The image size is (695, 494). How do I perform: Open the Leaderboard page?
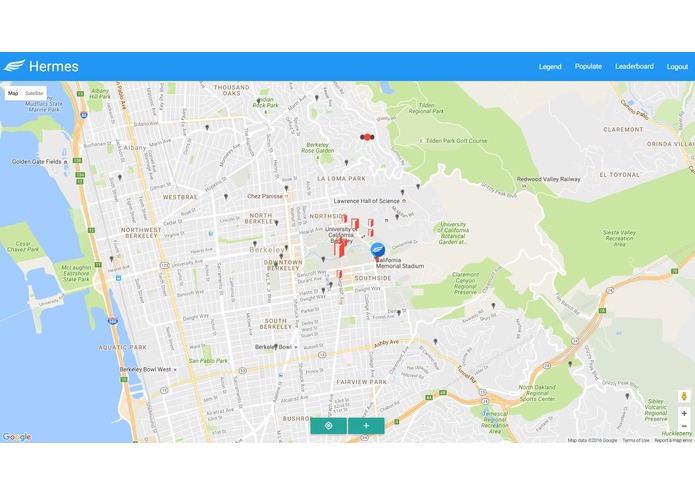click(x=634, y=66)
